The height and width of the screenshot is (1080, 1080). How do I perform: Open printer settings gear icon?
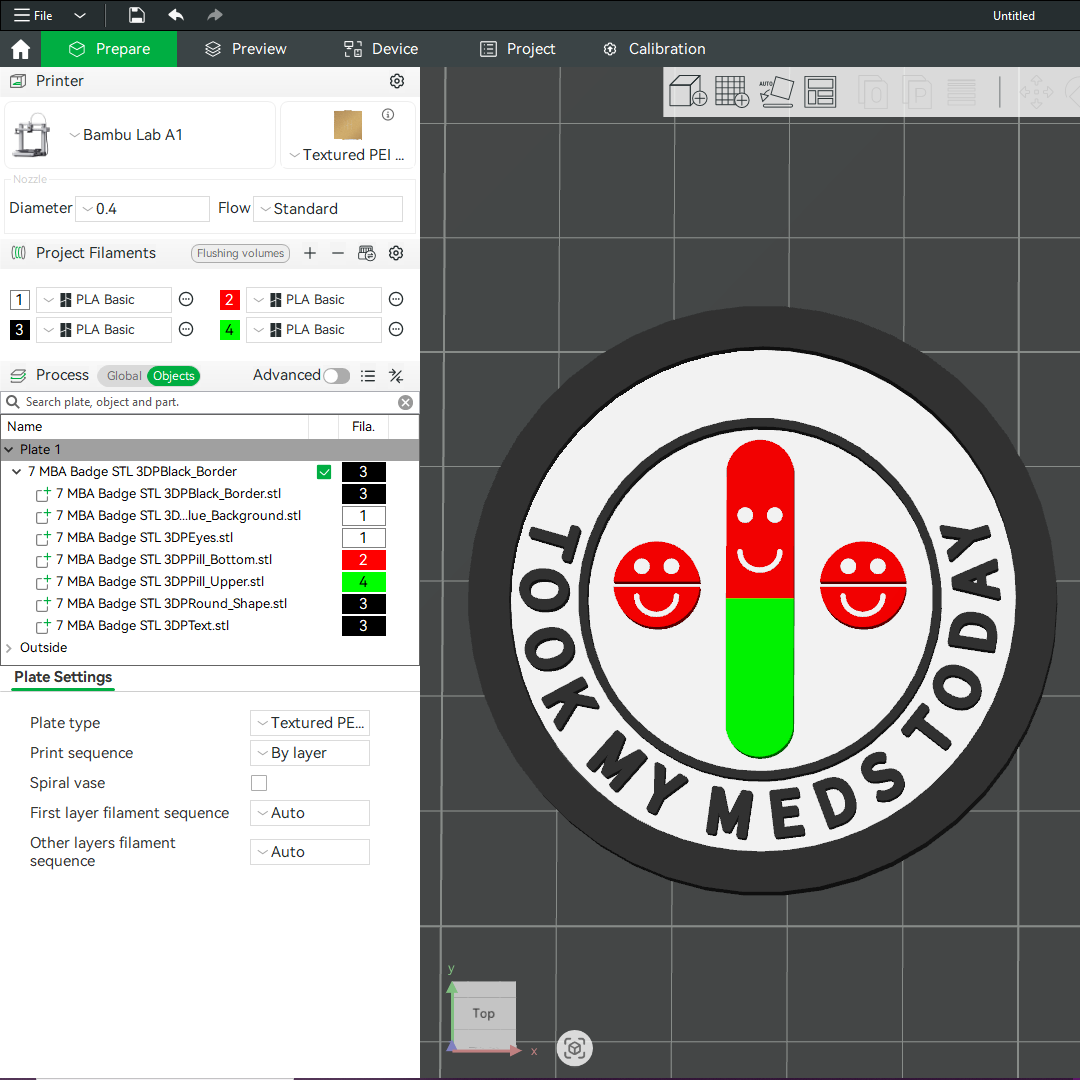[397, 81]
